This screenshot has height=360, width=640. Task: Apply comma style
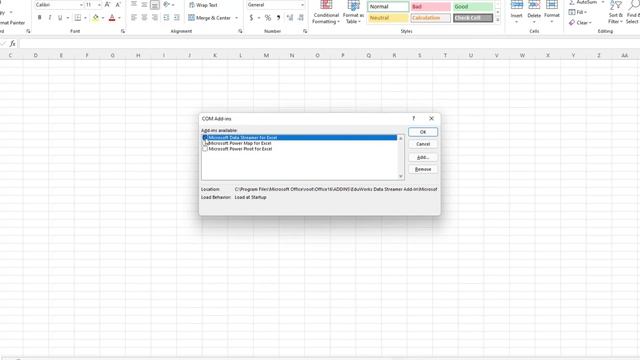pos(278,18)
